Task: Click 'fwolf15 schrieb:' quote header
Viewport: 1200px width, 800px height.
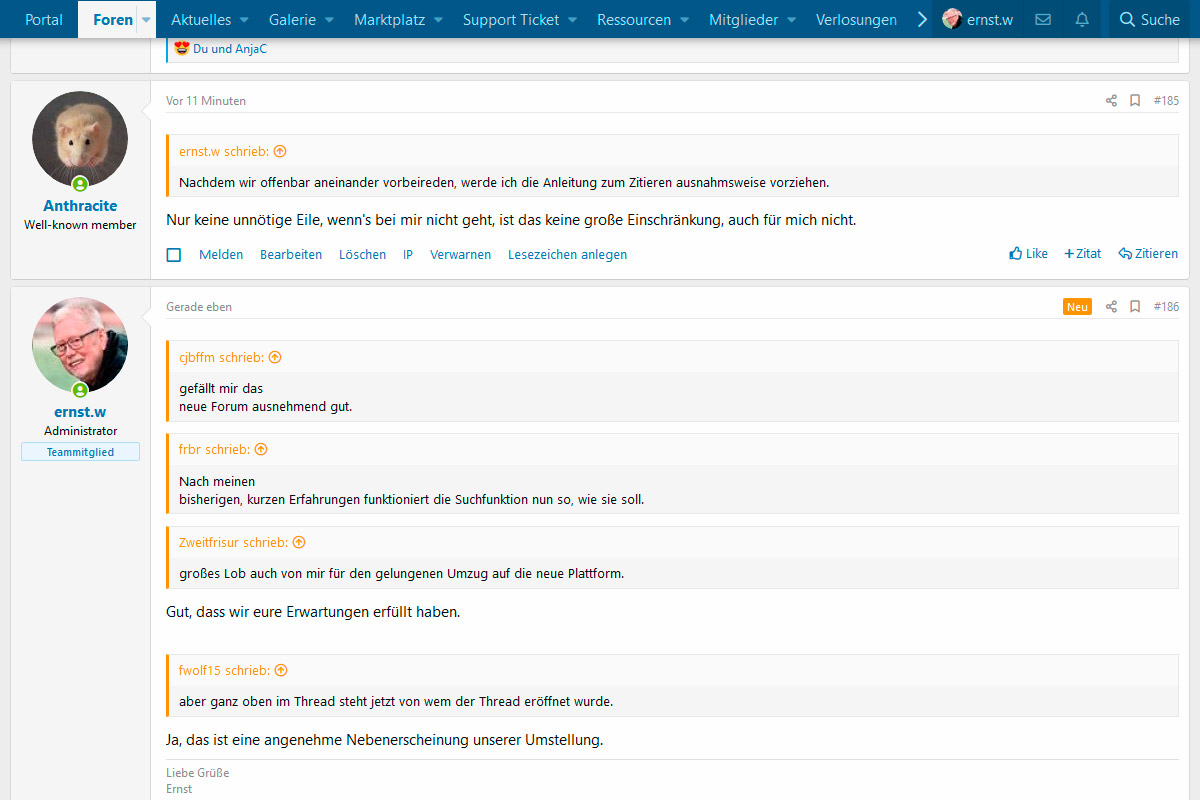Action: [x=224, y=670]
